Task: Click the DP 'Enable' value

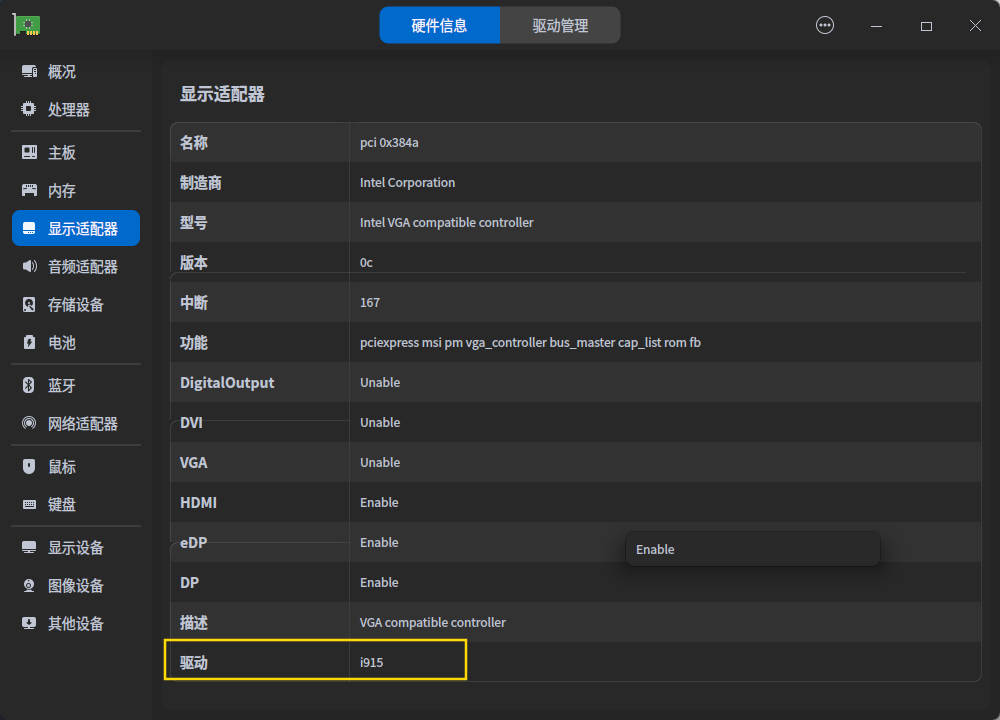Action: pyautogui.click(x=379, y=582)
